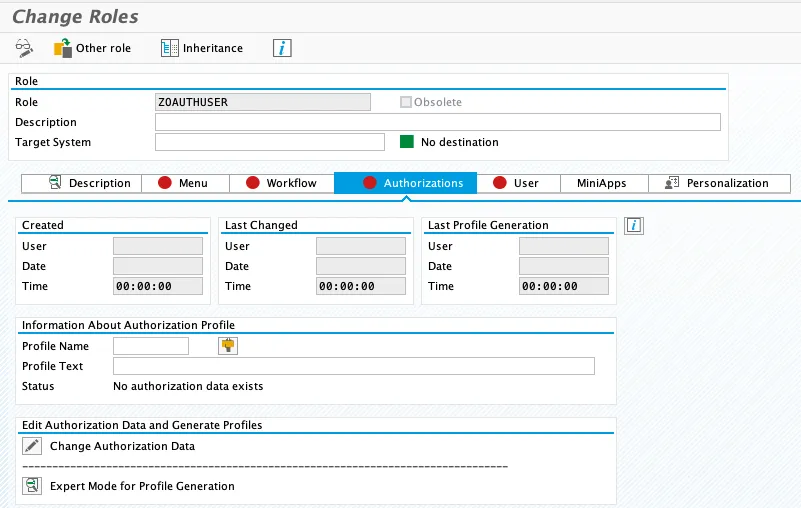Image resolution: width=801 pixels, height=508 pixels.
Task: Click the toolbar information icon
Action: (x=282, y=48)
